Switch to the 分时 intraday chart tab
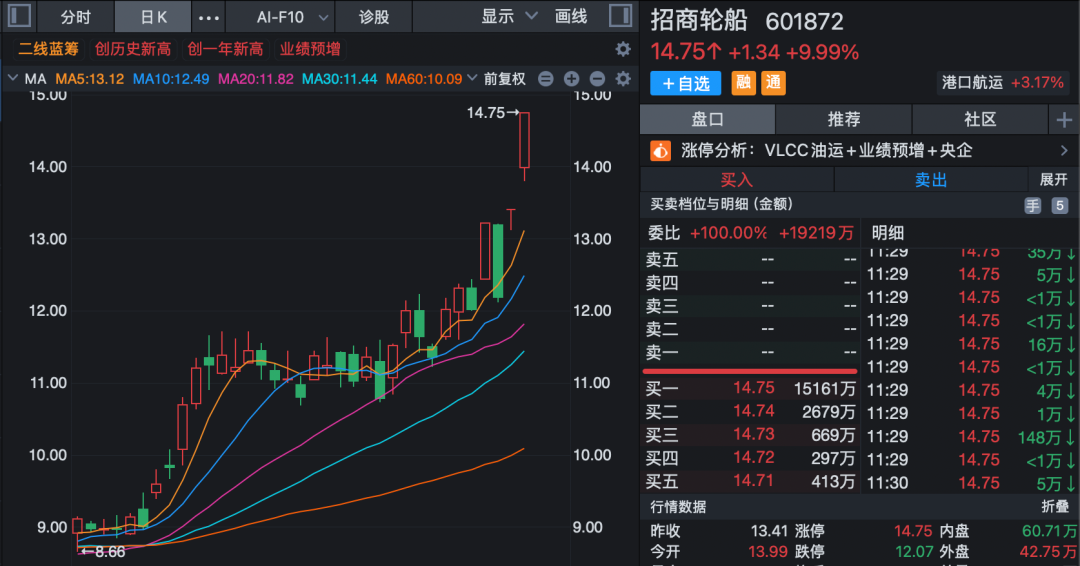Viewport: 1080px width, 566px height. (x=75, y=17)
